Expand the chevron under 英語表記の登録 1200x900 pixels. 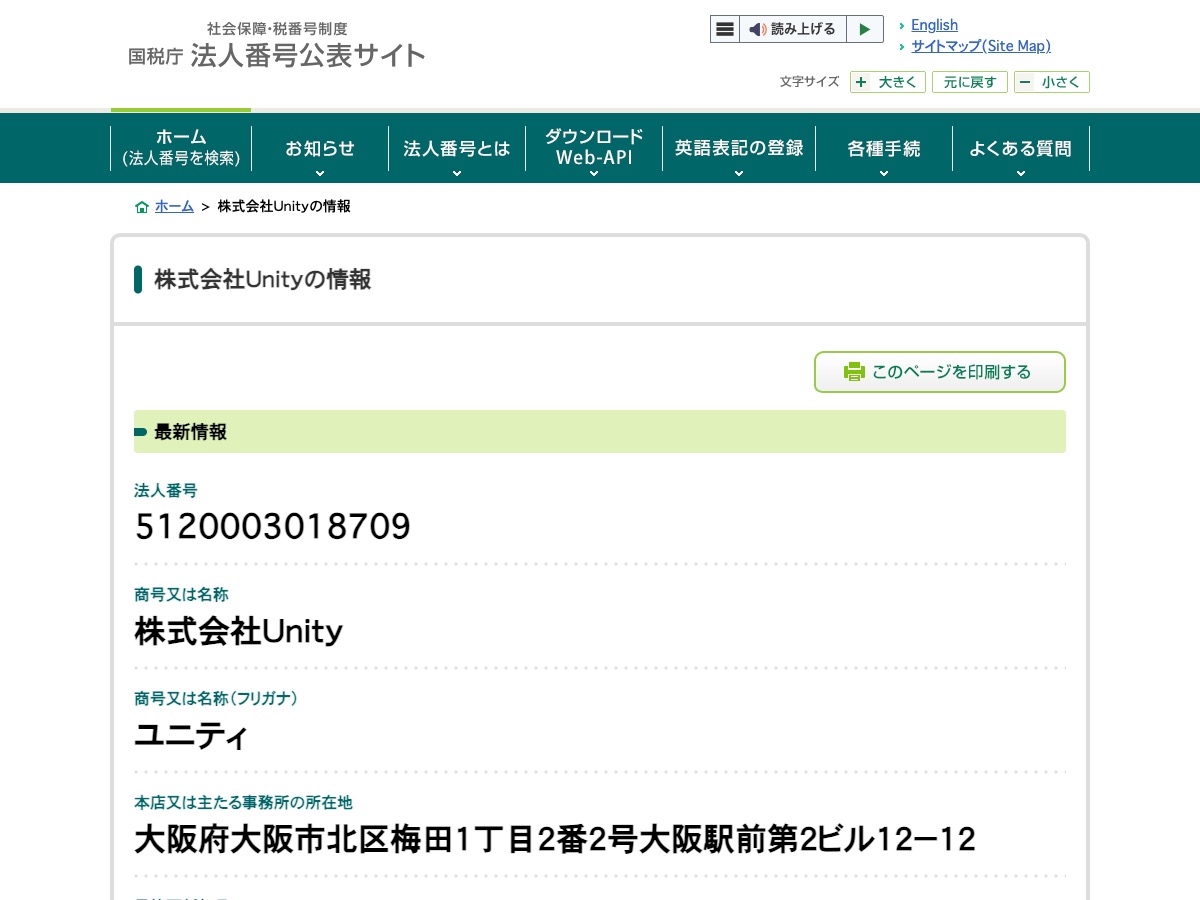tap(739, 173)
